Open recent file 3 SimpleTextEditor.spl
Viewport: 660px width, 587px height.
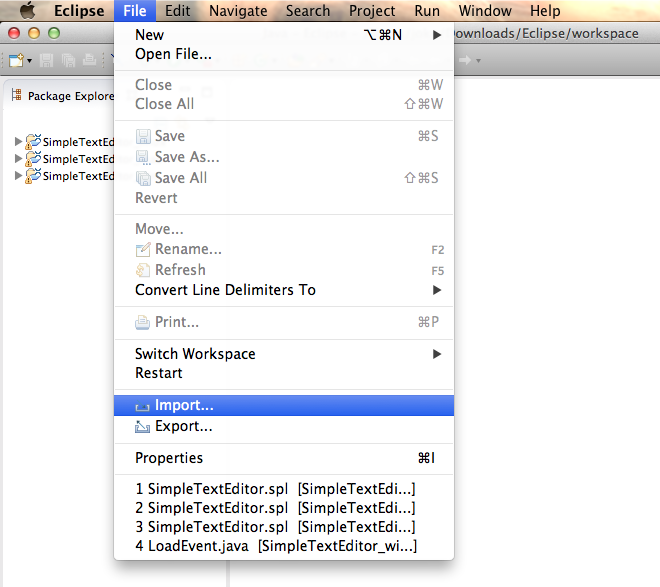point(284,527)
